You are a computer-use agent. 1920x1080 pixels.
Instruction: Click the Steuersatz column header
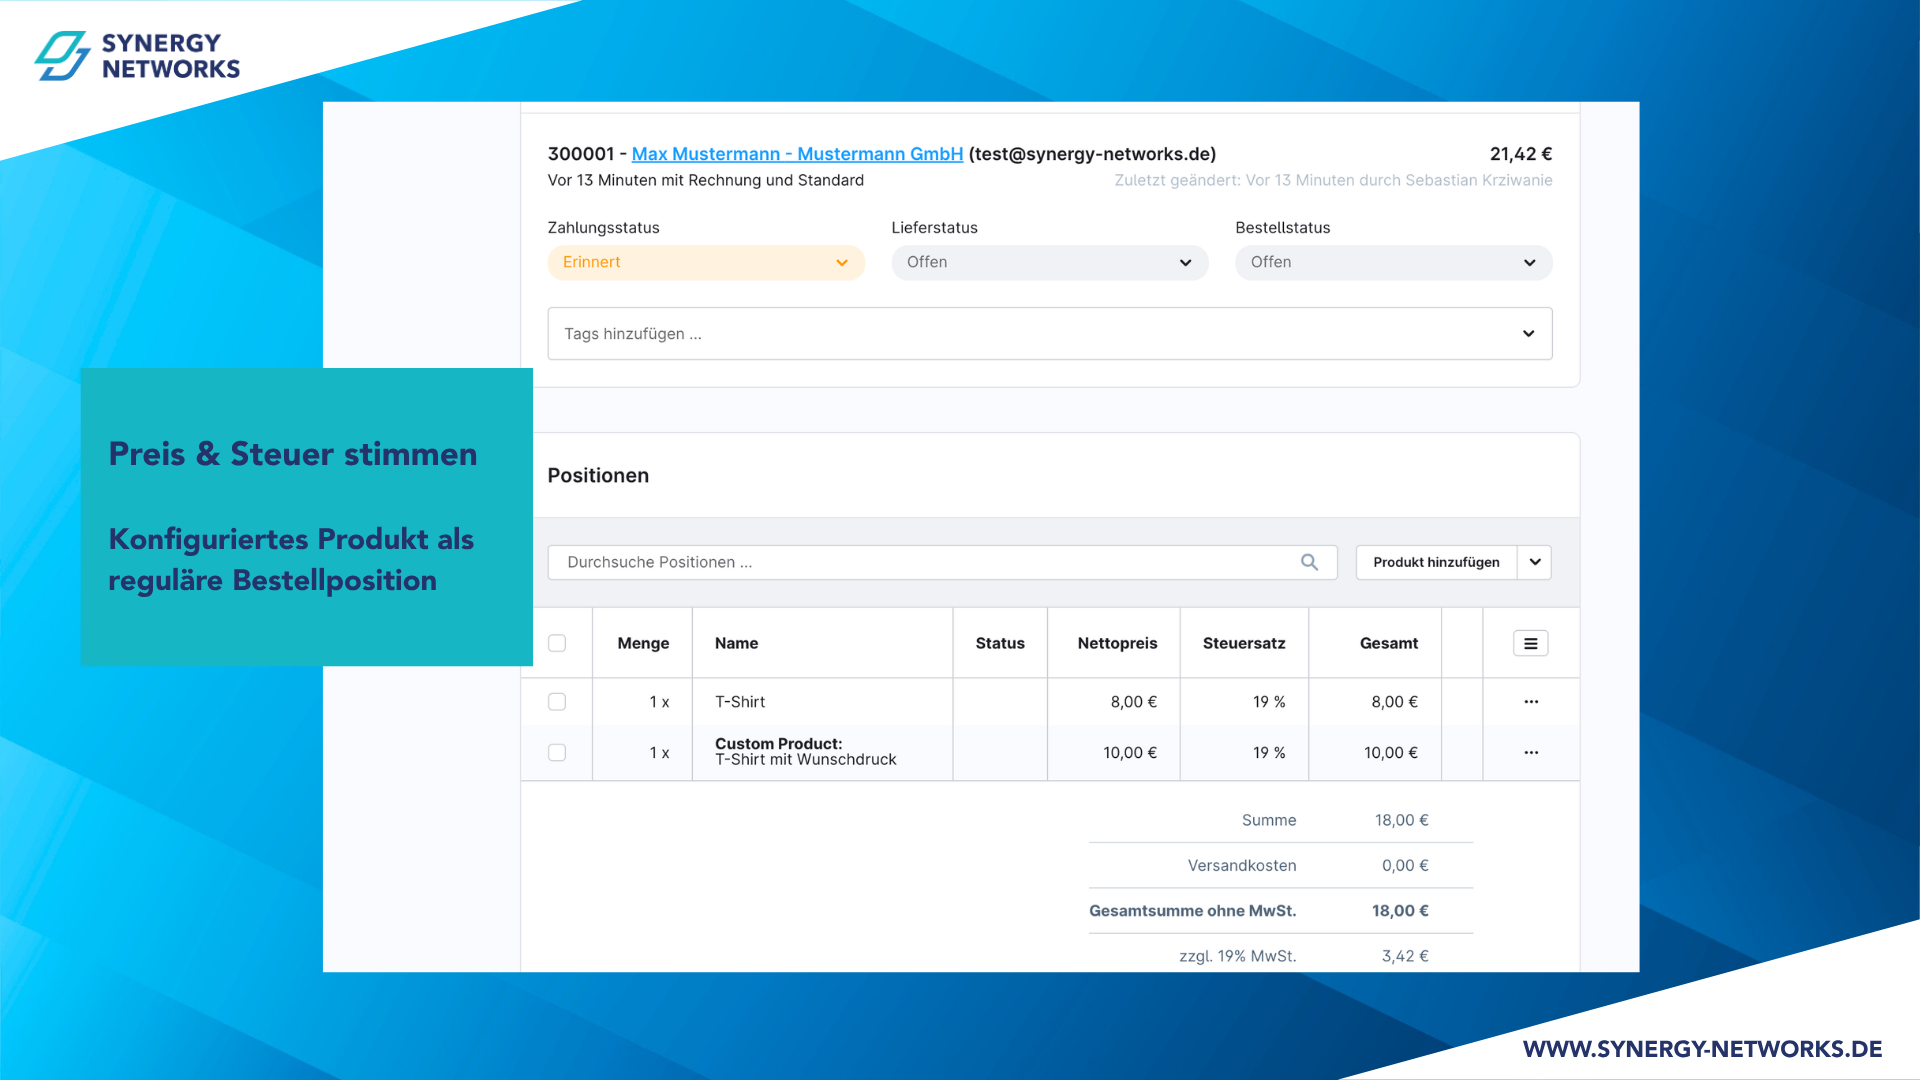[1244, 643]
